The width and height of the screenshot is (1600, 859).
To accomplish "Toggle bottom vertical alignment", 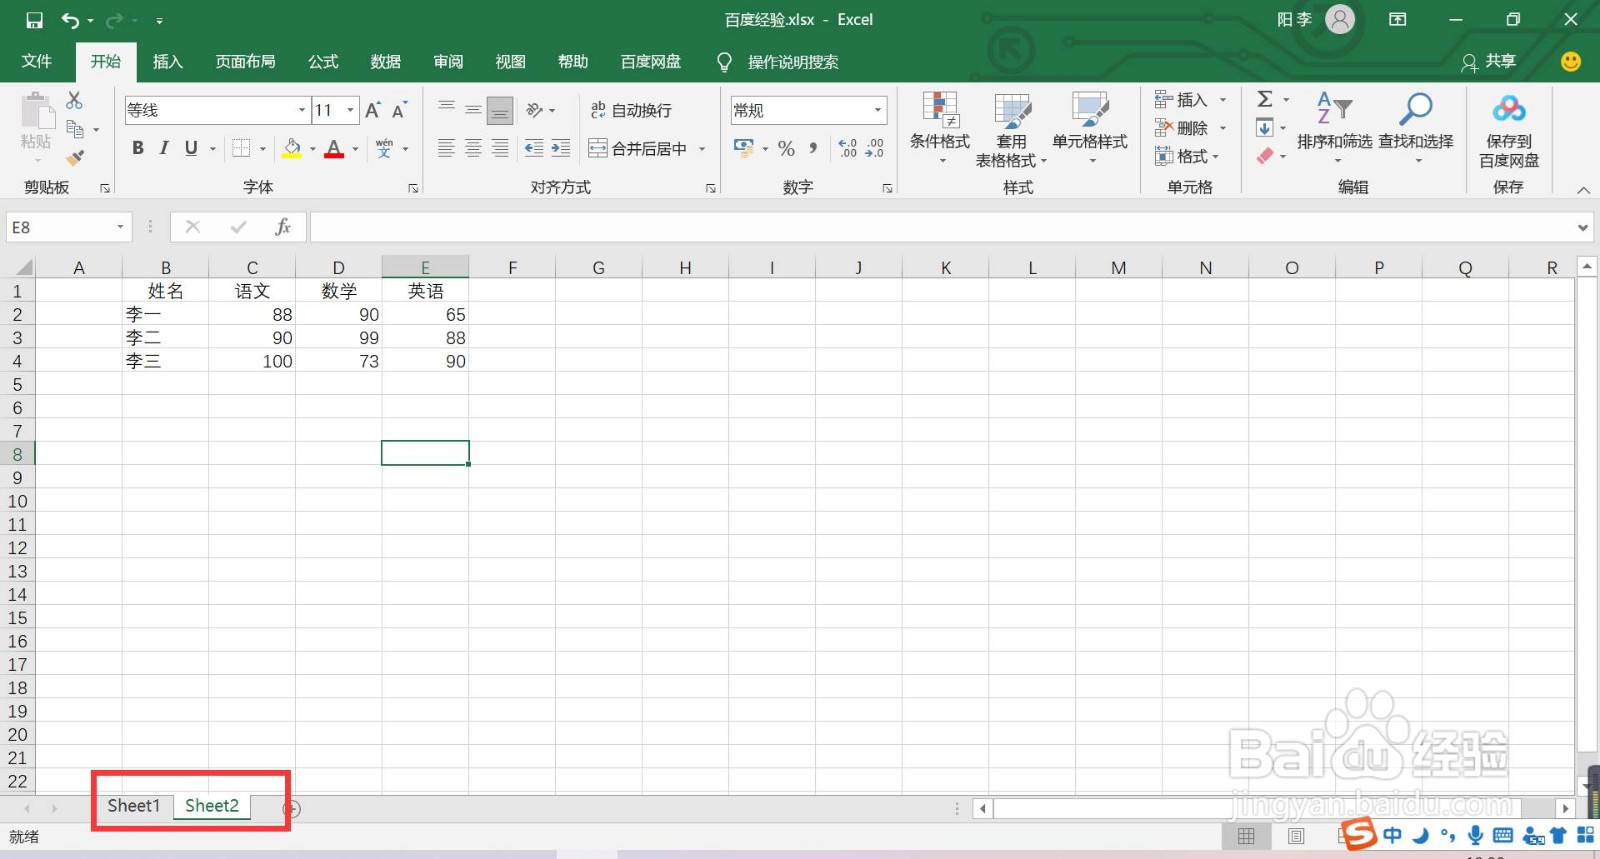I will point(500,110).
